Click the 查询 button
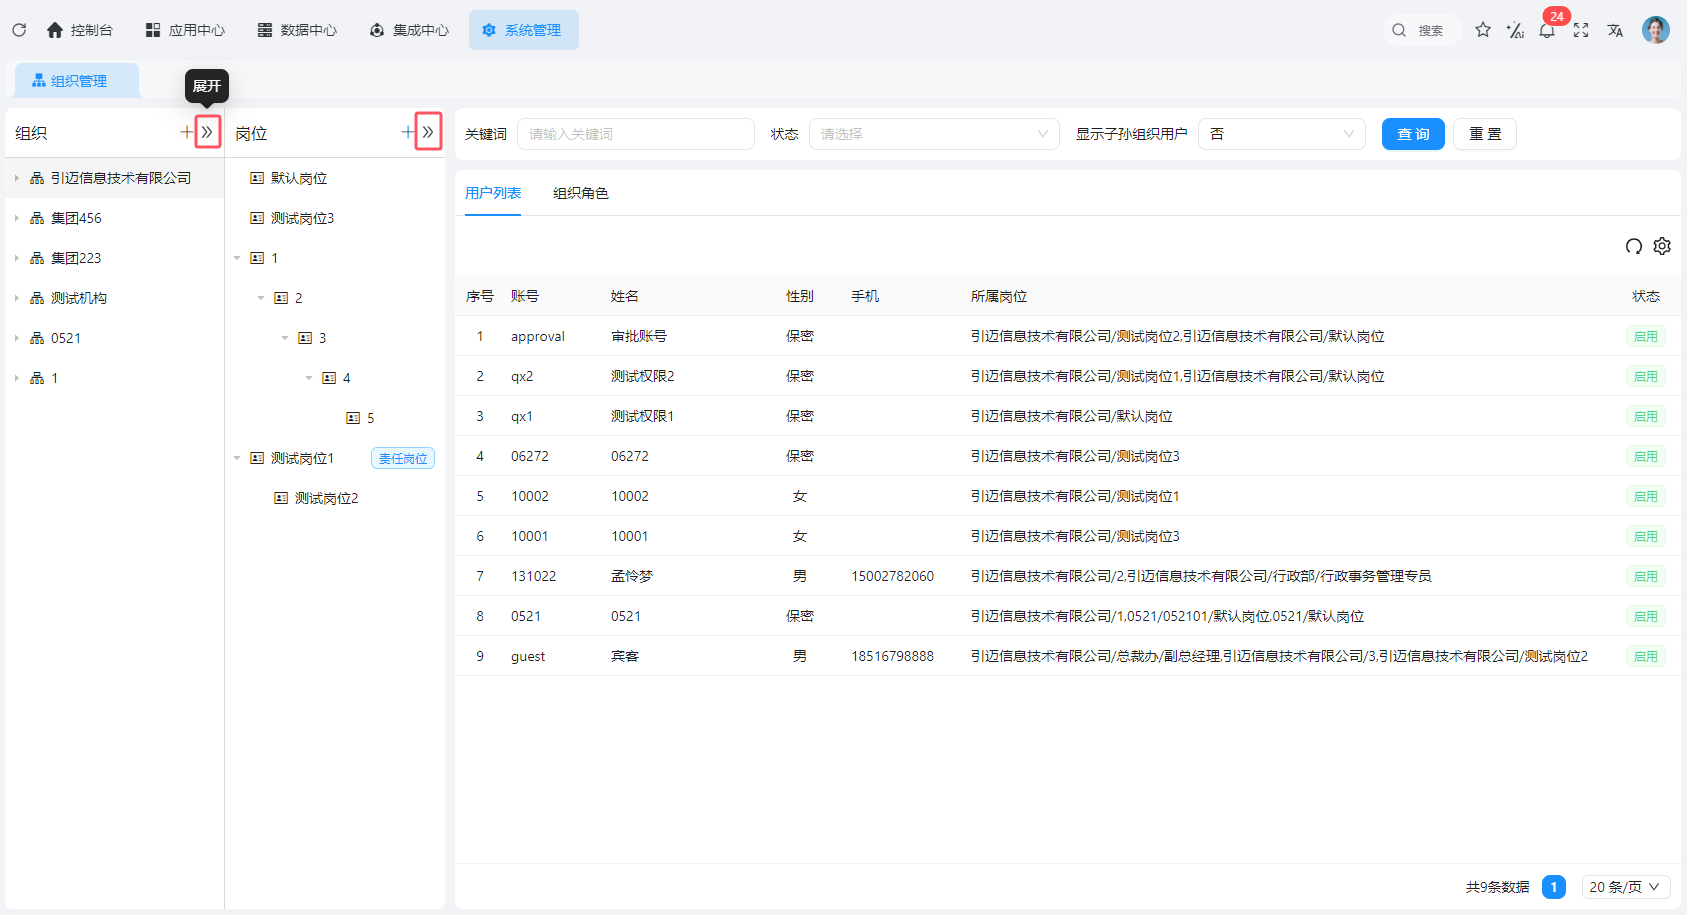The image size is (1687, 915). click(1412, 134)
